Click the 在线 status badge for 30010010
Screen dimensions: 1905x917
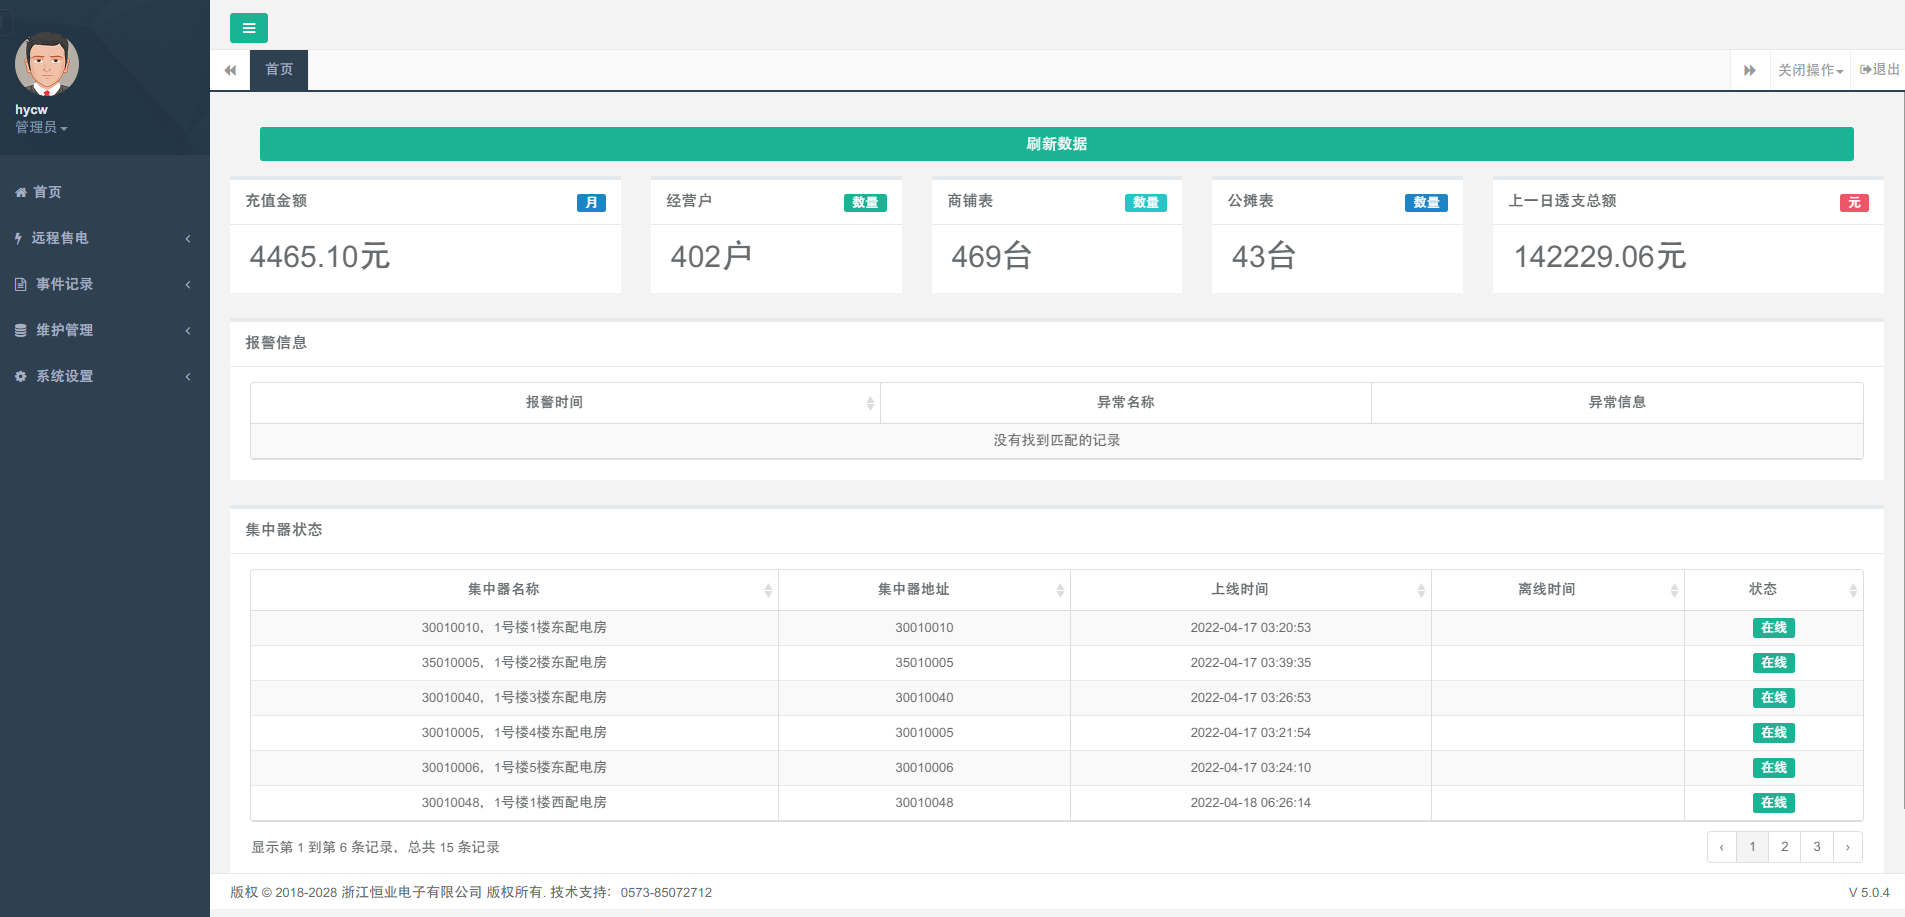pos(1773,628)
